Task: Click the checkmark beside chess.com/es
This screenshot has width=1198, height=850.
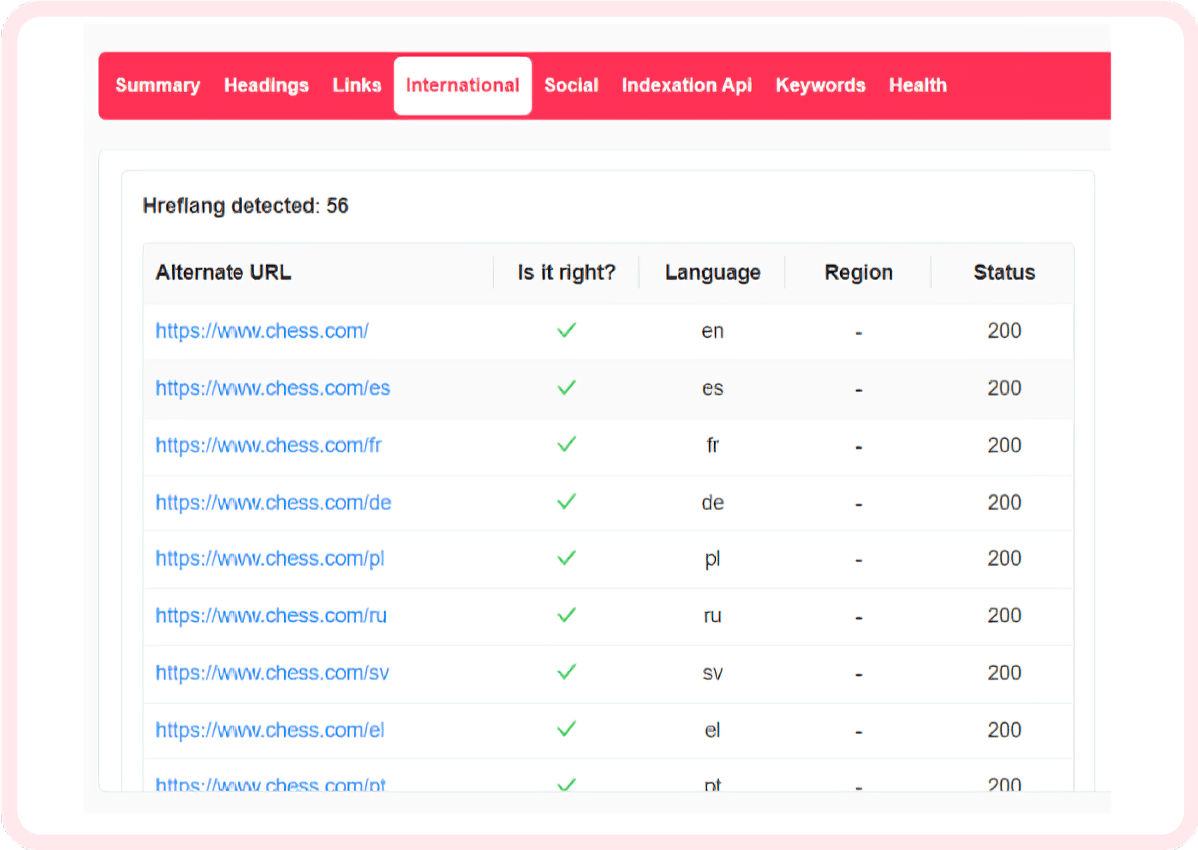Action: [566, 388]
